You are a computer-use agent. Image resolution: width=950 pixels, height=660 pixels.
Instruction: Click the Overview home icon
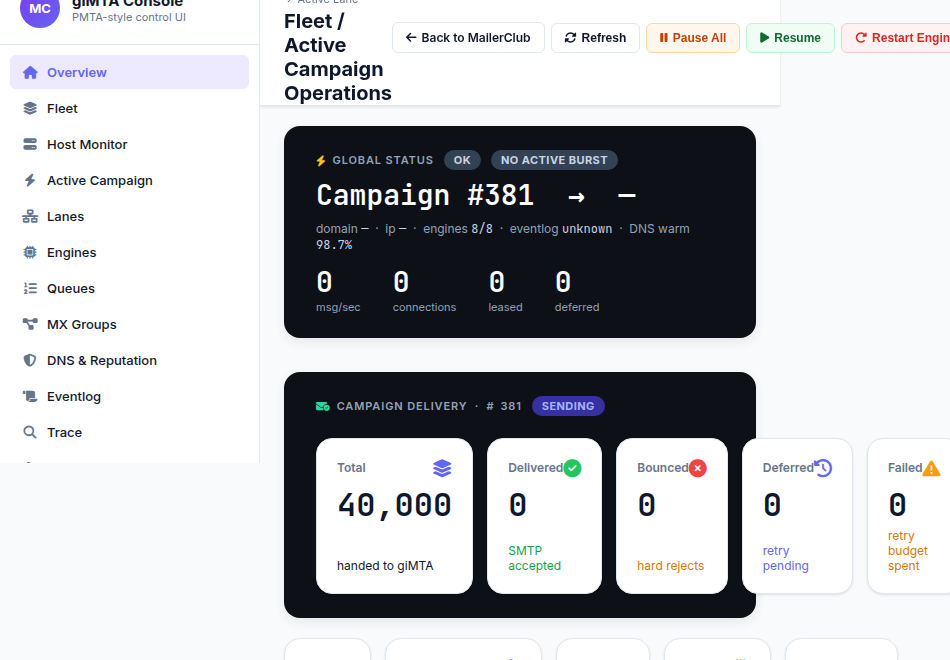click(x=30, y=73)
